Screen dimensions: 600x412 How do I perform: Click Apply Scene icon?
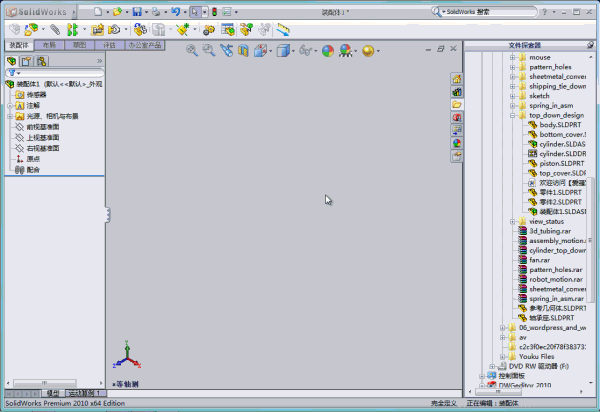click(346, 50)
